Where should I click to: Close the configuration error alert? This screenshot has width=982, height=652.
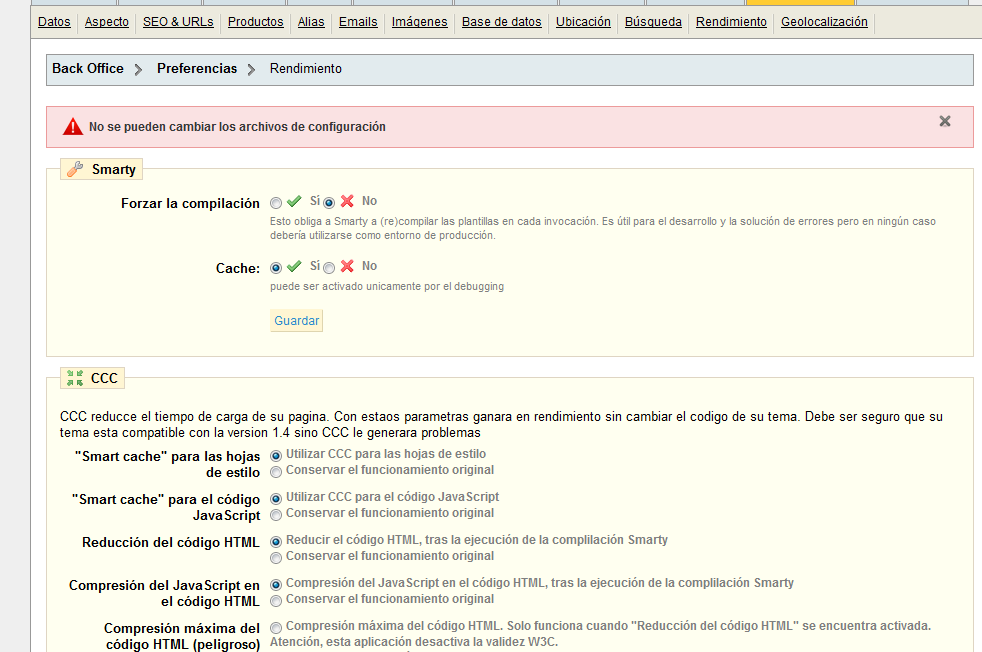pyautogui.click(x=945, y=121)
